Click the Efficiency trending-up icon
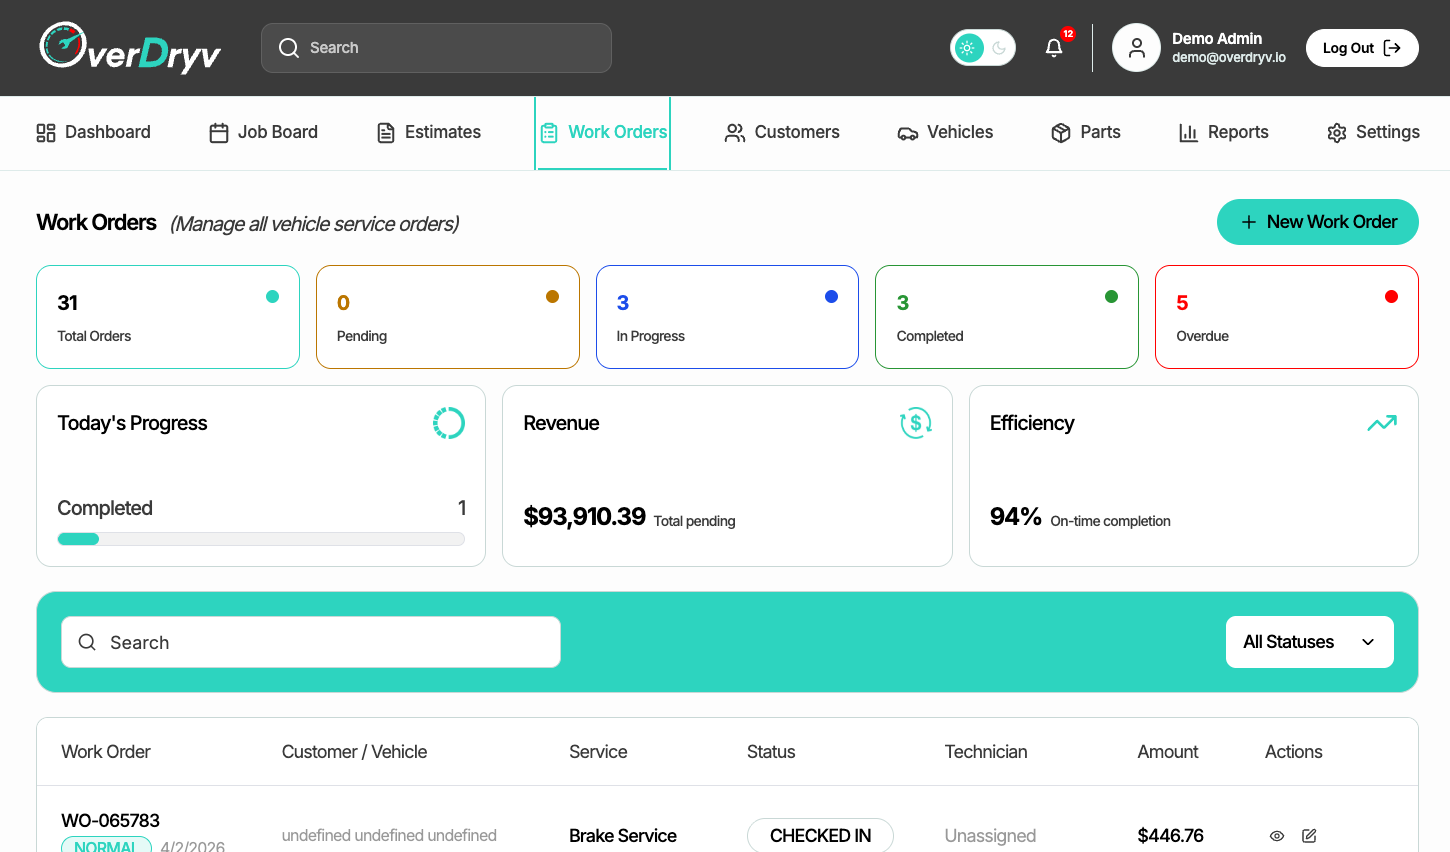1450x852 pixels. click(1382, 423)
